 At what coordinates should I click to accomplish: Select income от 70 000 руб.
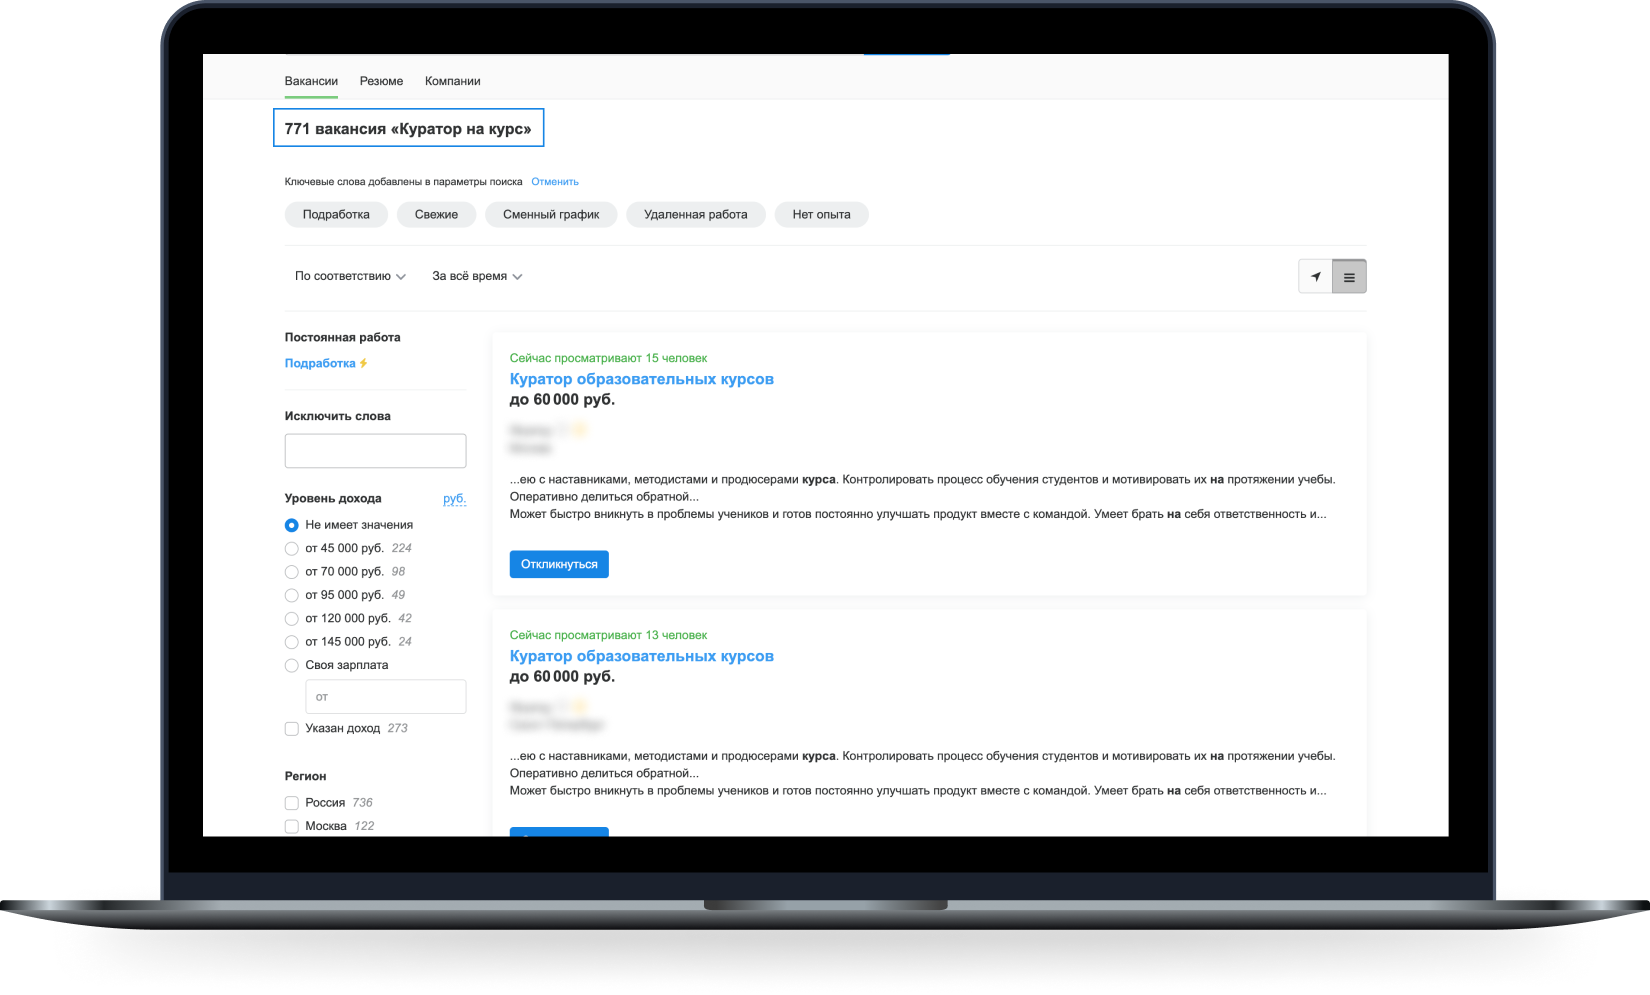292,572
